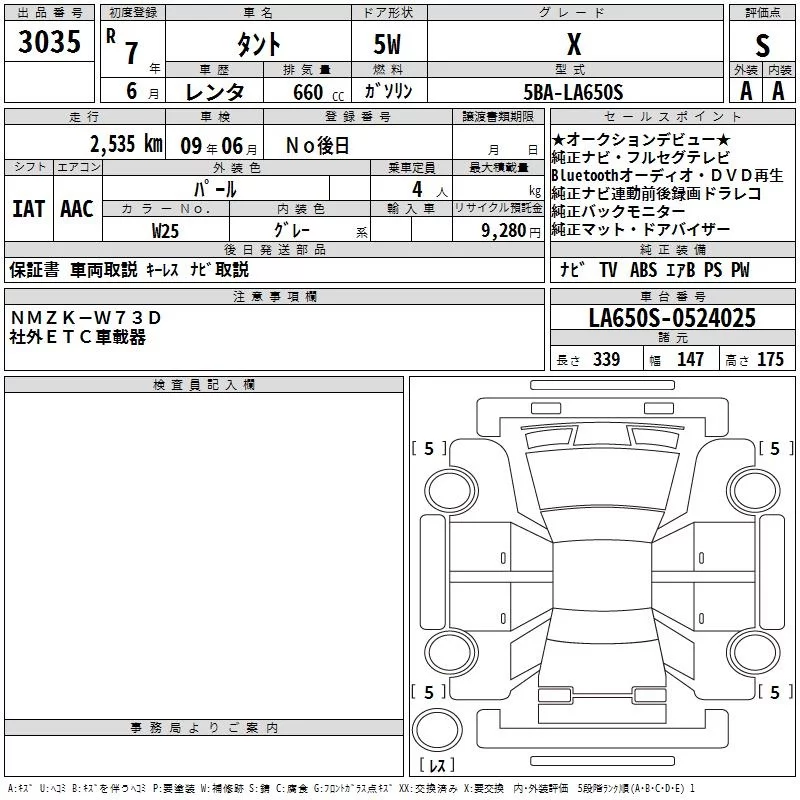Click the line 純正マット・ドアバイザー
800x800 pixels.
pos(641,229)
